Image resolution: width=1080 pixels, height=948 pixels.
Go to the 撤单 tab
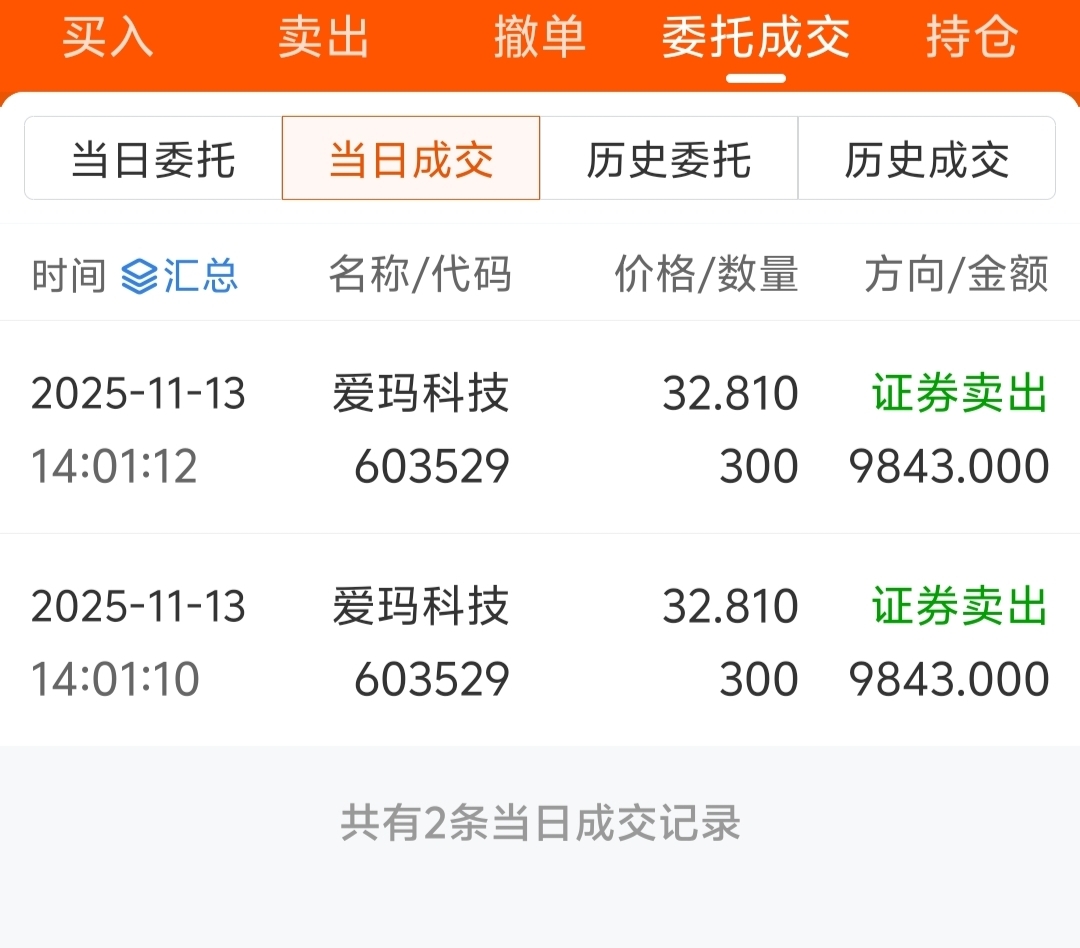(539, 38)
